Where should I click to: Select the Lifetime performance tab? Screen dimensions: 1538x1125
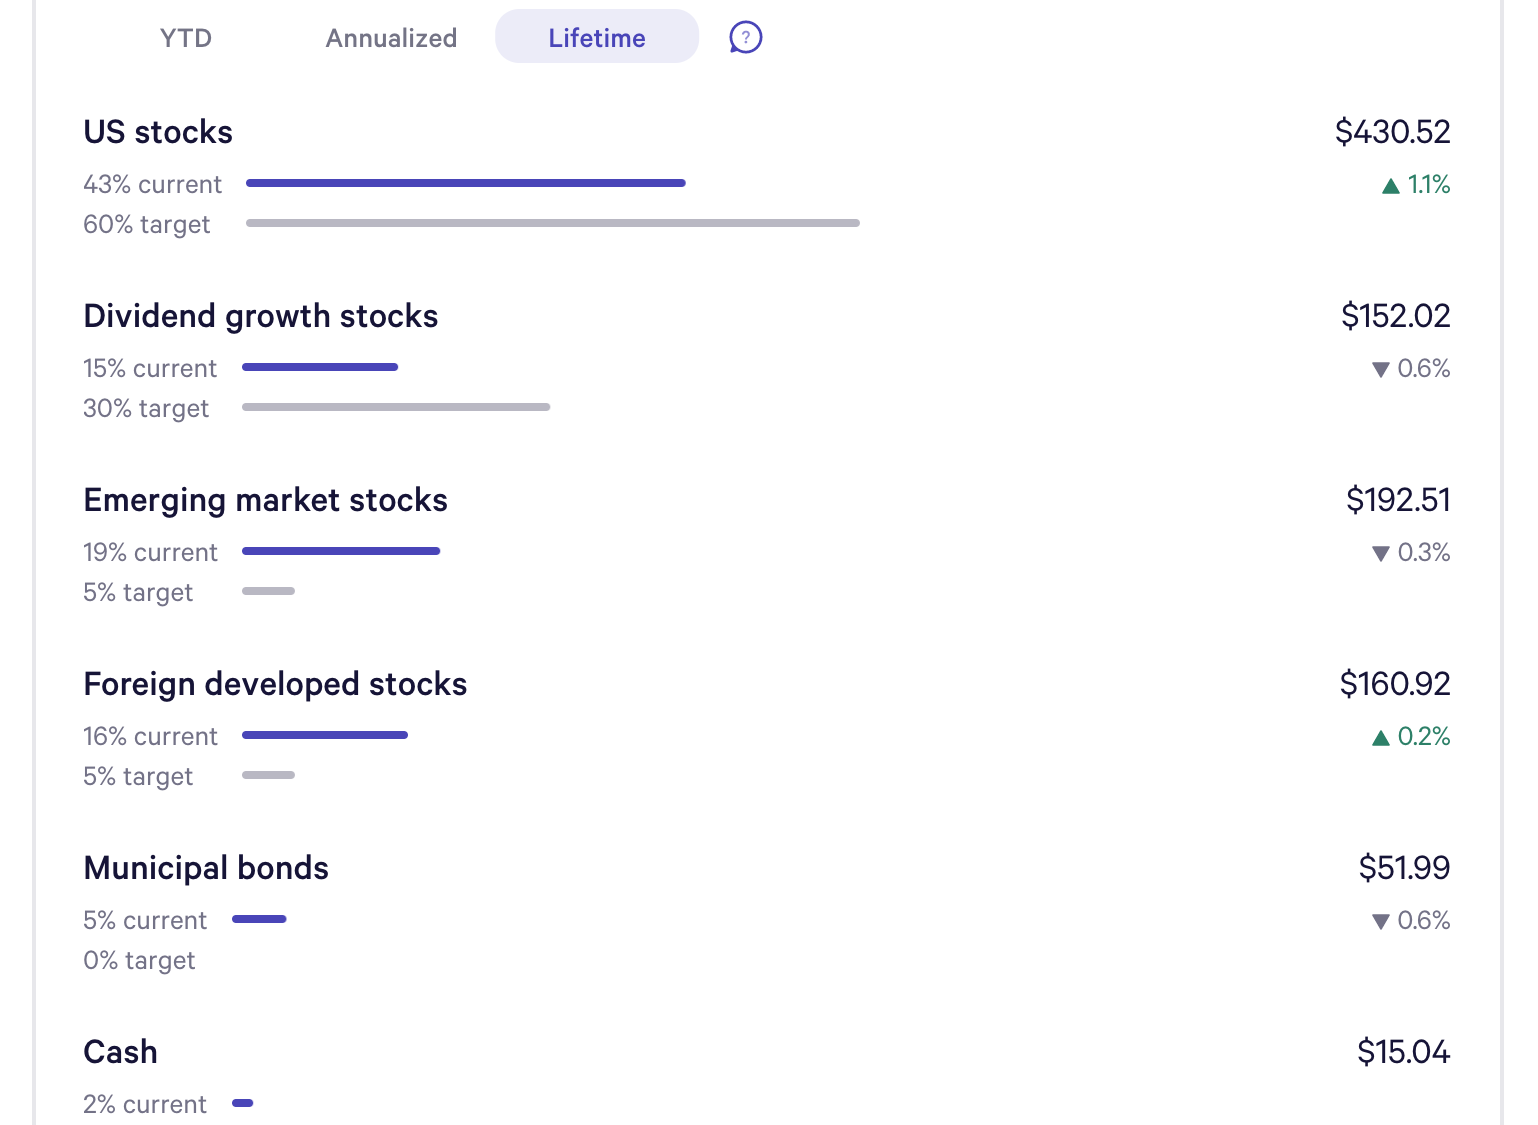[x=596, y=38]
